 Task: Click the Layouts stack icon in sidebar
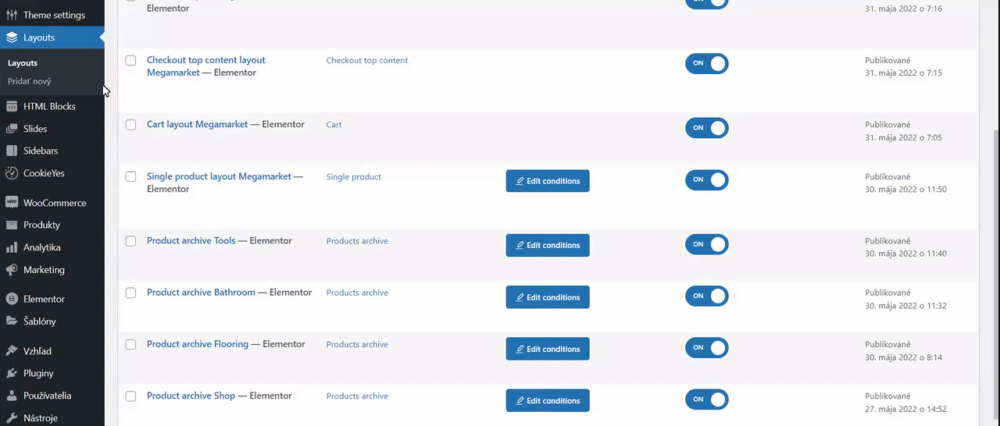[11, 38]
